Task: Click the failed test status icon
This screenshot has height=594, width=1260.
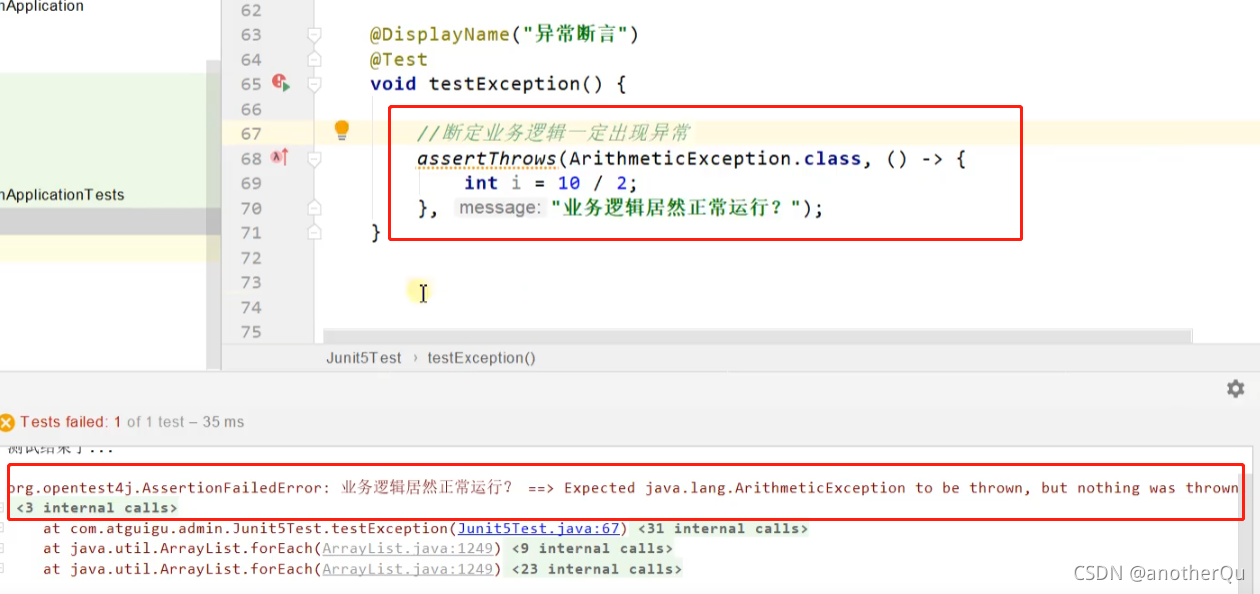Action: (7, 422)
